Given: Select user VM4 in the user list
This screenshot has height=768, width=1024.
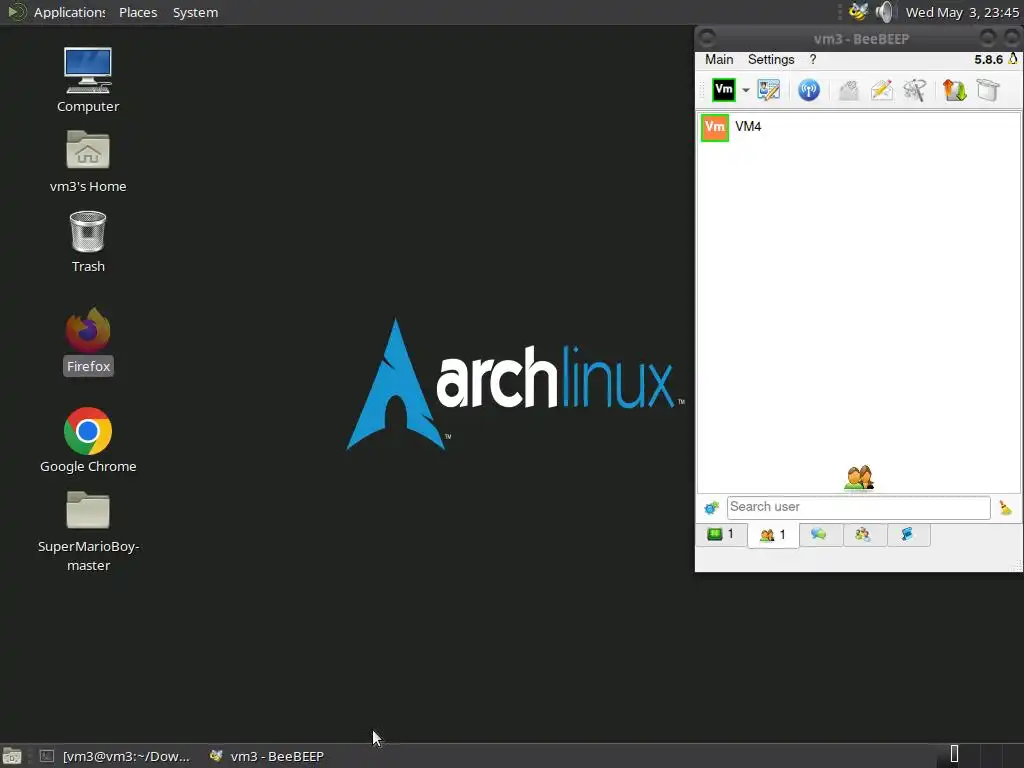Looking at the screenshot, I should 859,127.
